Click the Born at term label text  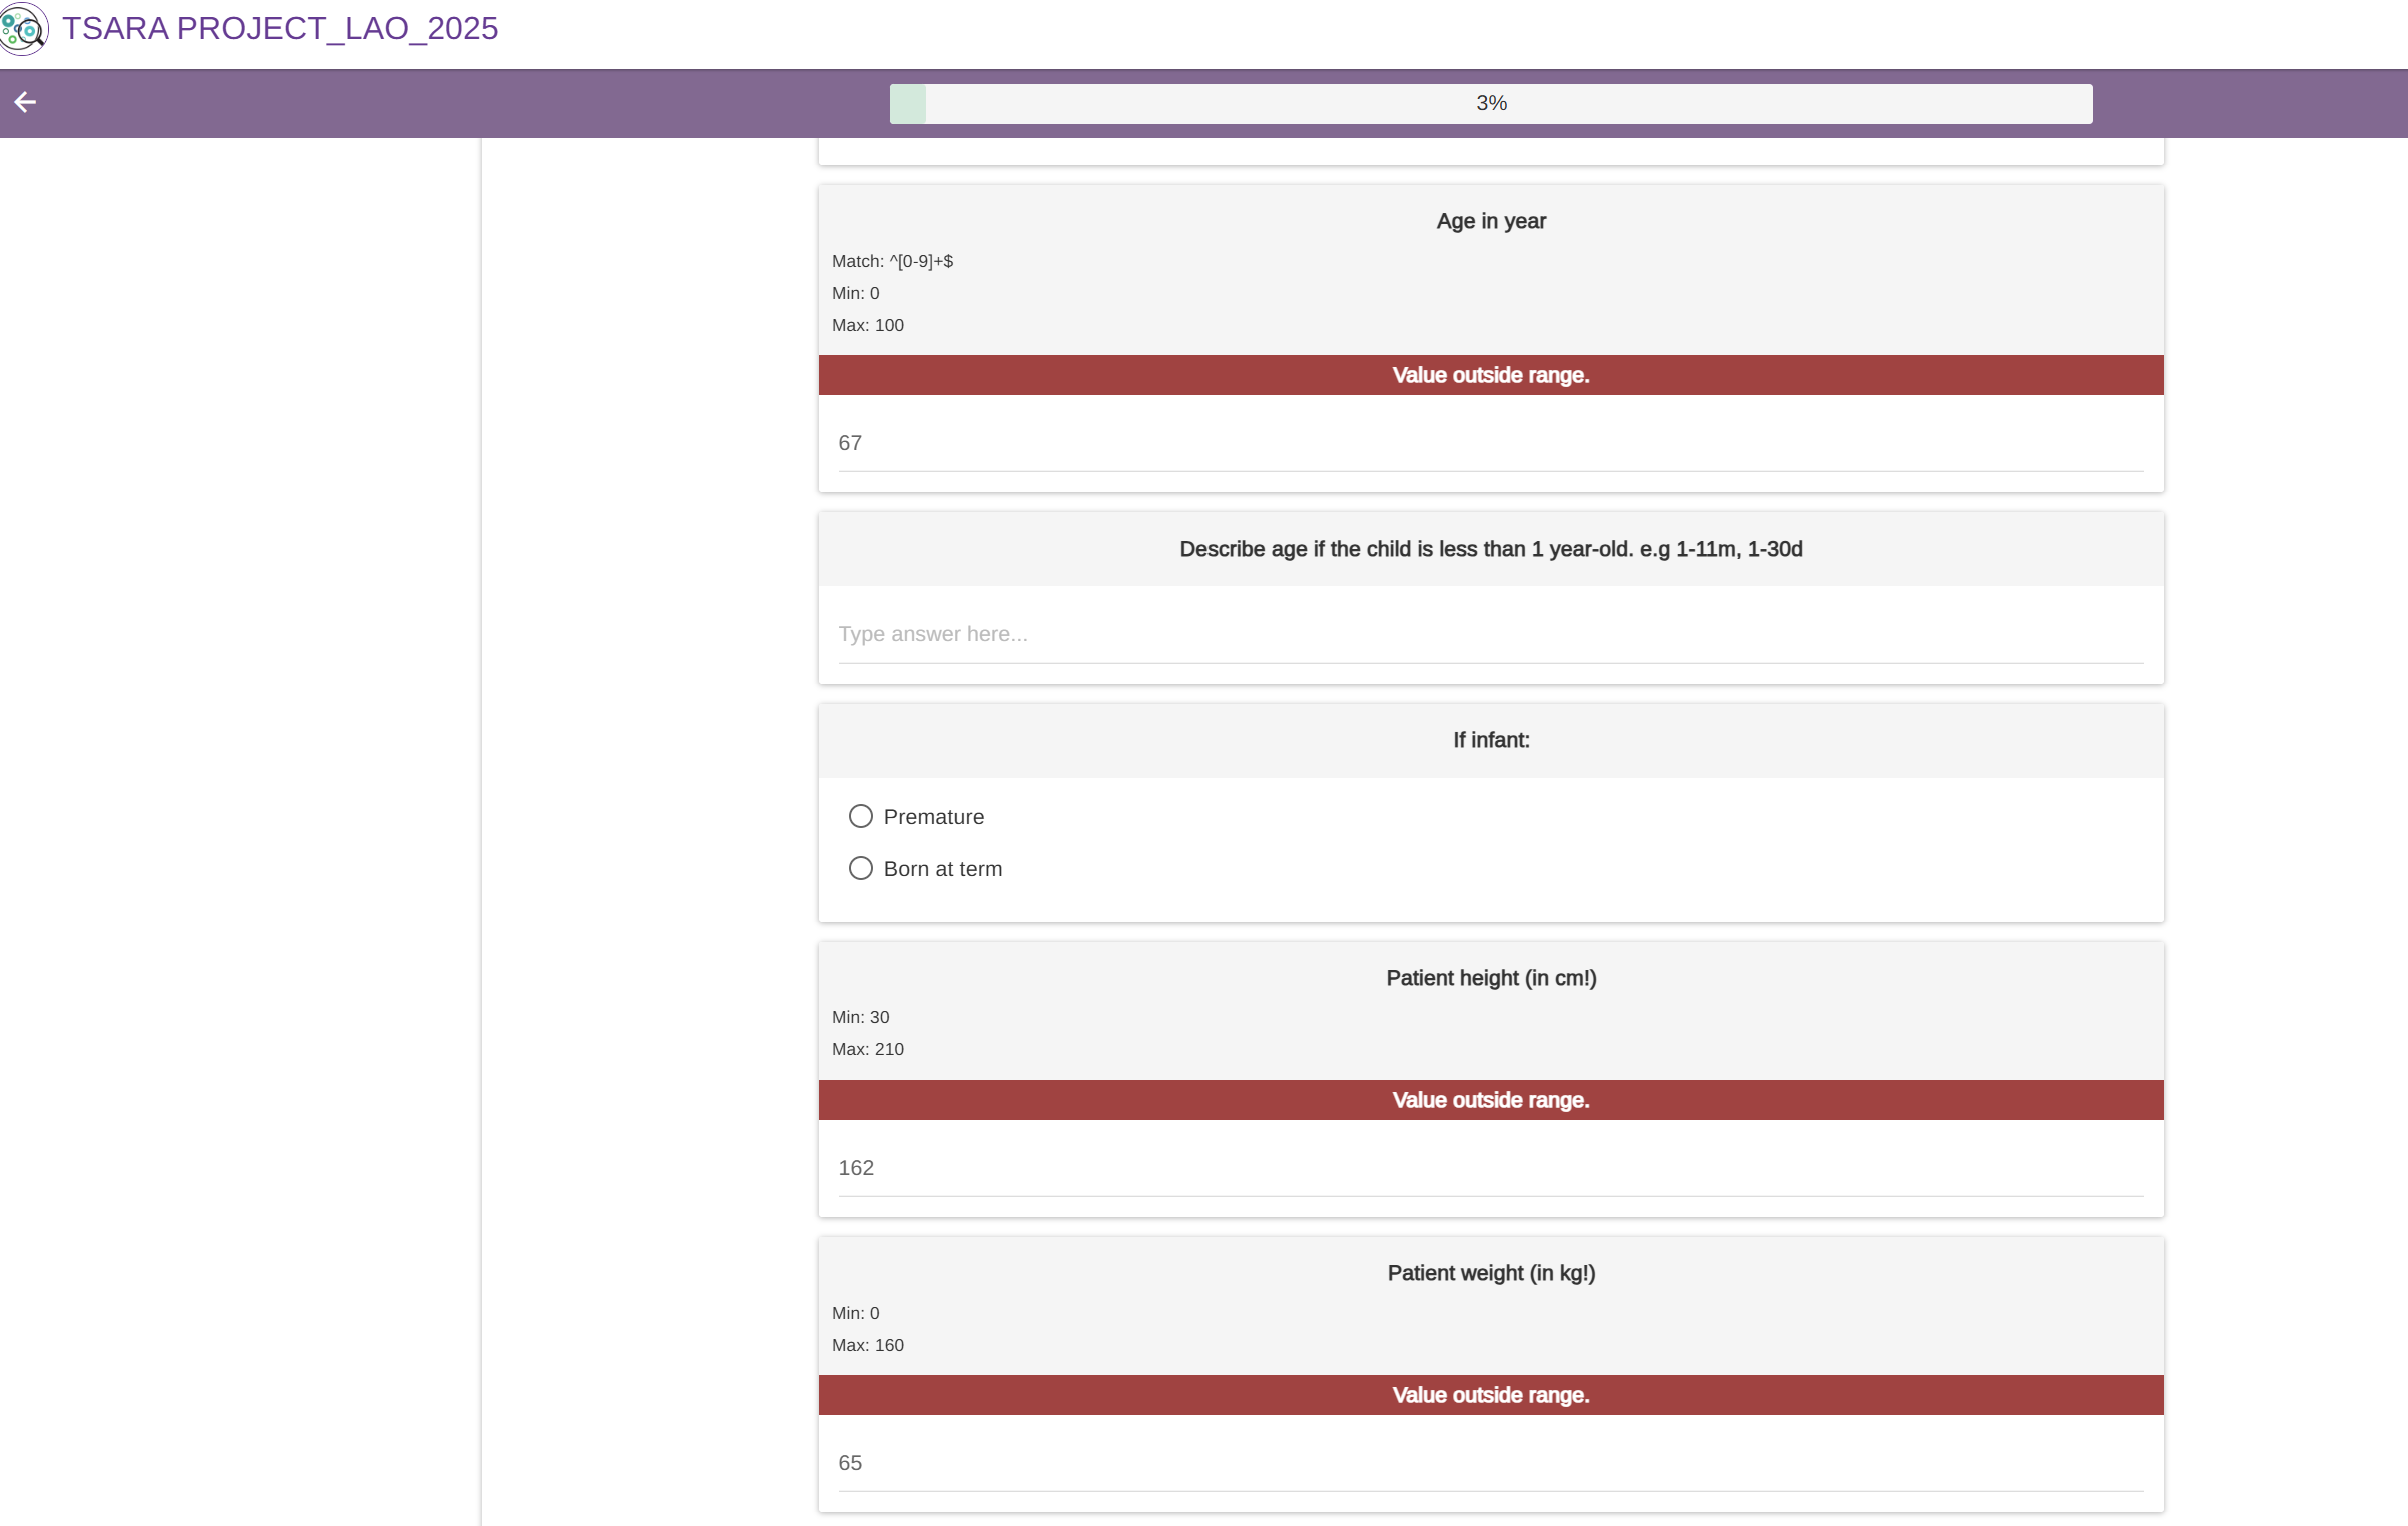click(x=942, y=869)
